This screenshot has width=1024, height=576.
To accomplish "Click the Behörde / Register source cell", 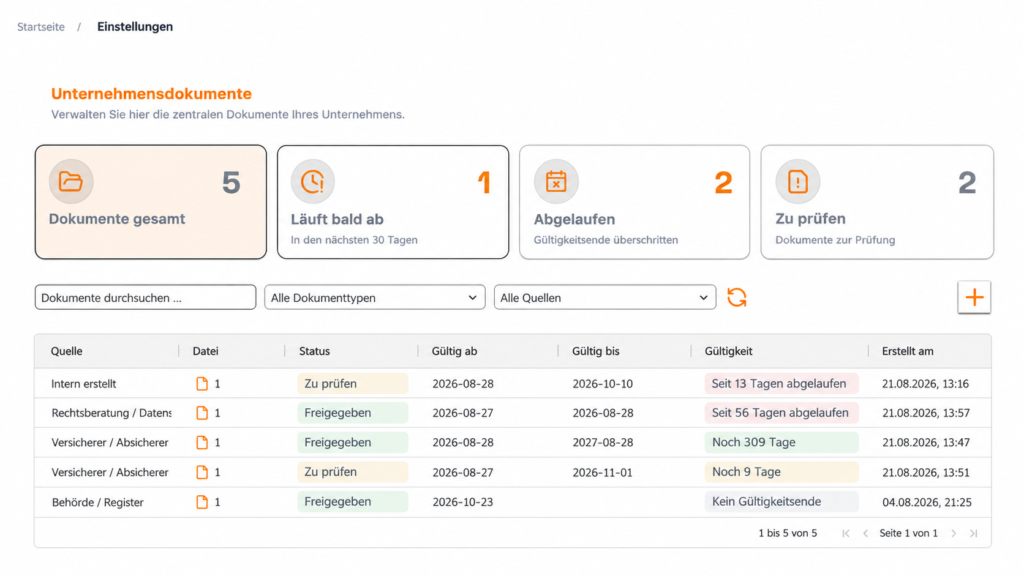I will click(97, 502).
